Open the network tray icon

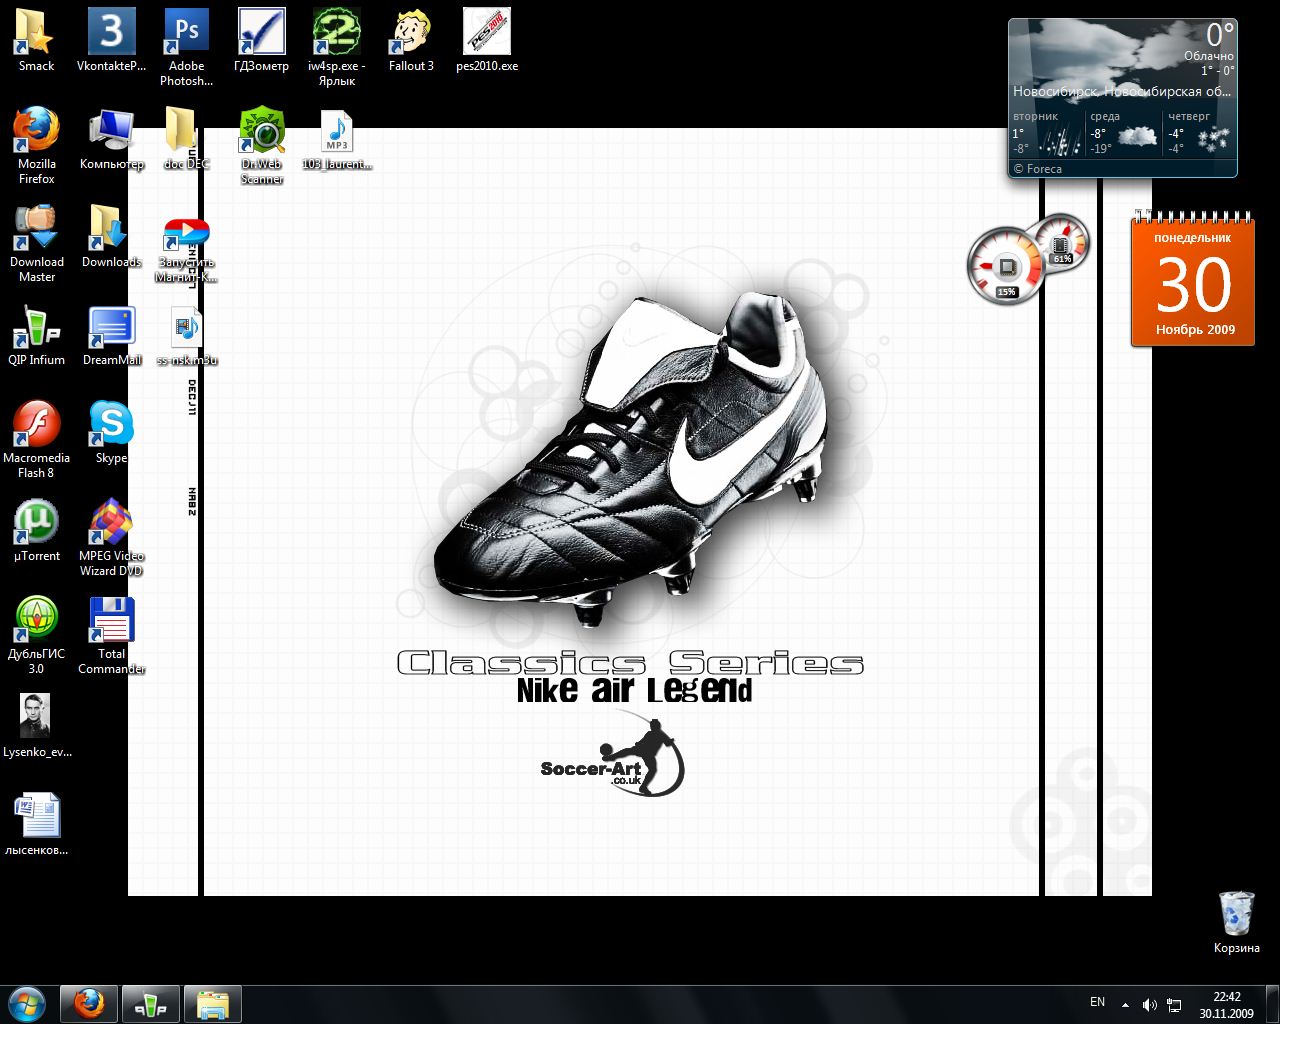pos(1174,1005)
